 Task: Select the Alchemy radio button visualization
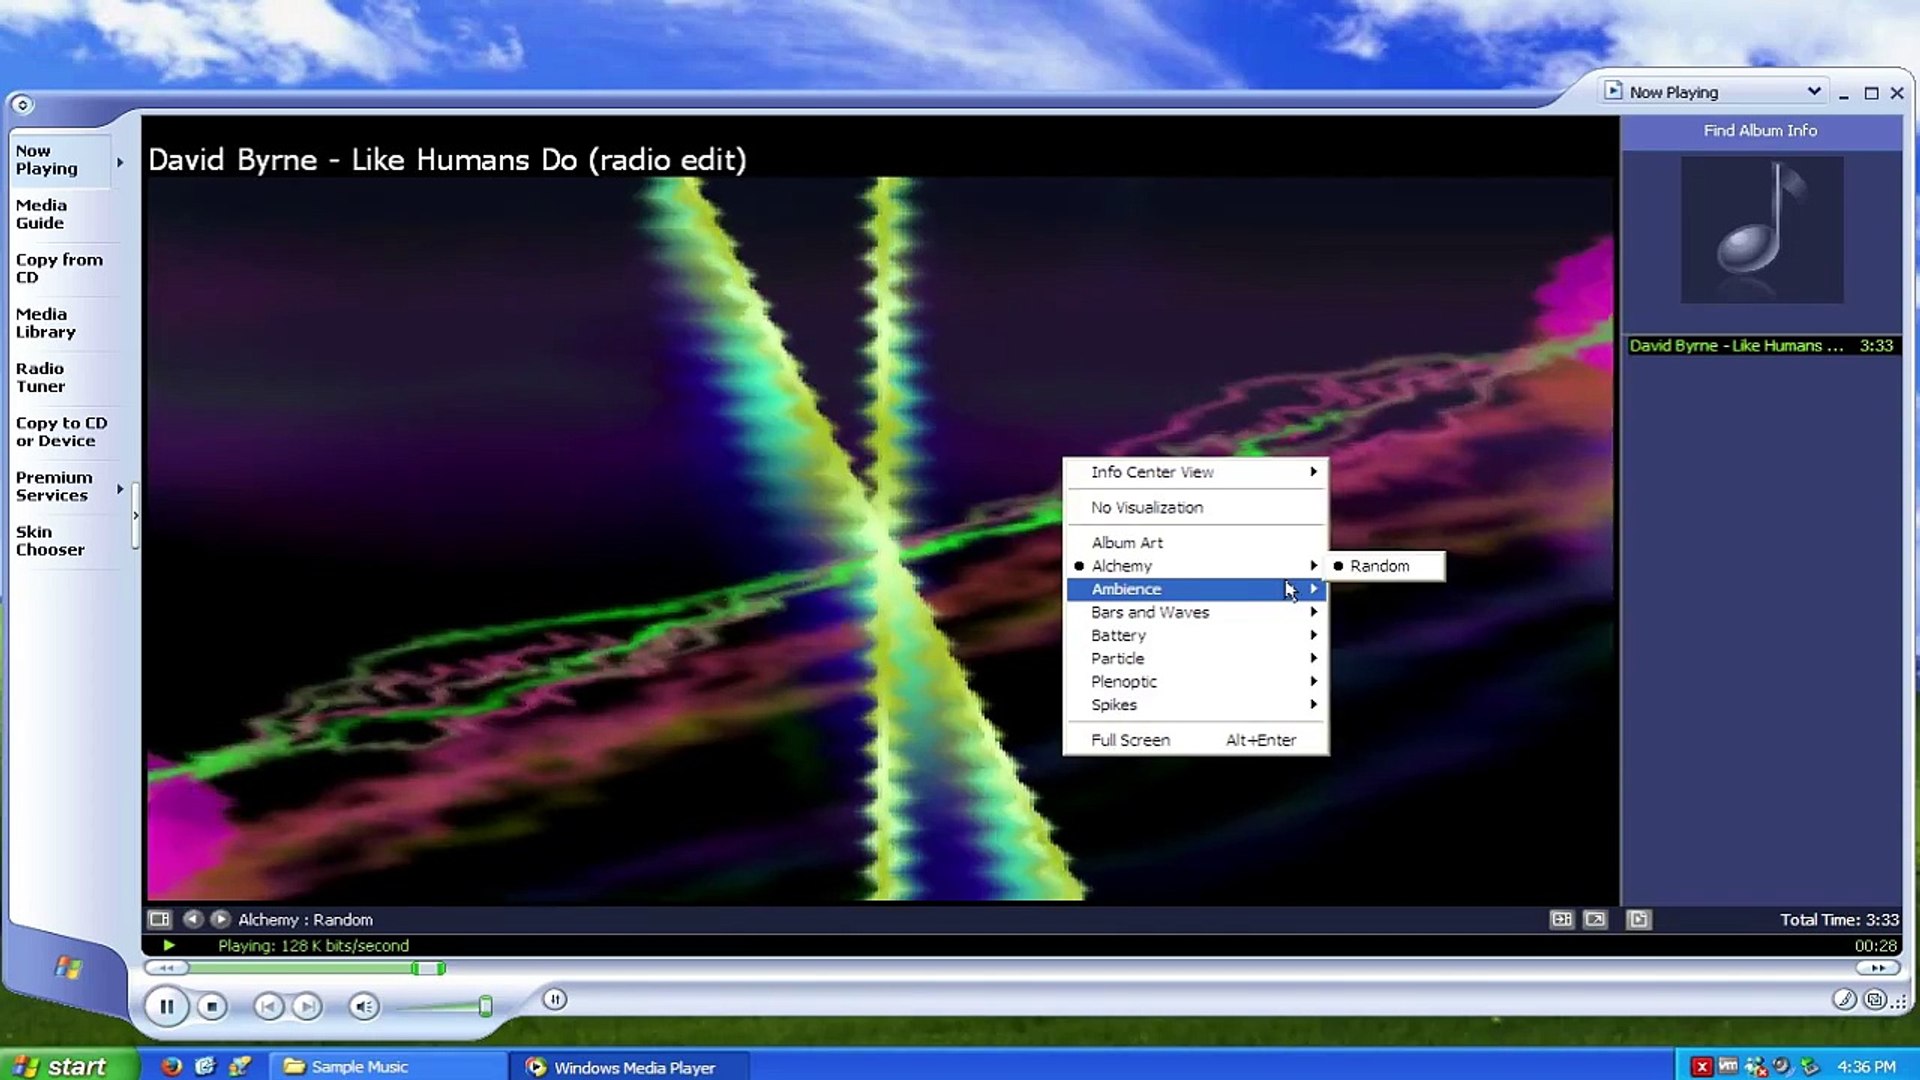pyautogui.click(x=1079, y=566)
